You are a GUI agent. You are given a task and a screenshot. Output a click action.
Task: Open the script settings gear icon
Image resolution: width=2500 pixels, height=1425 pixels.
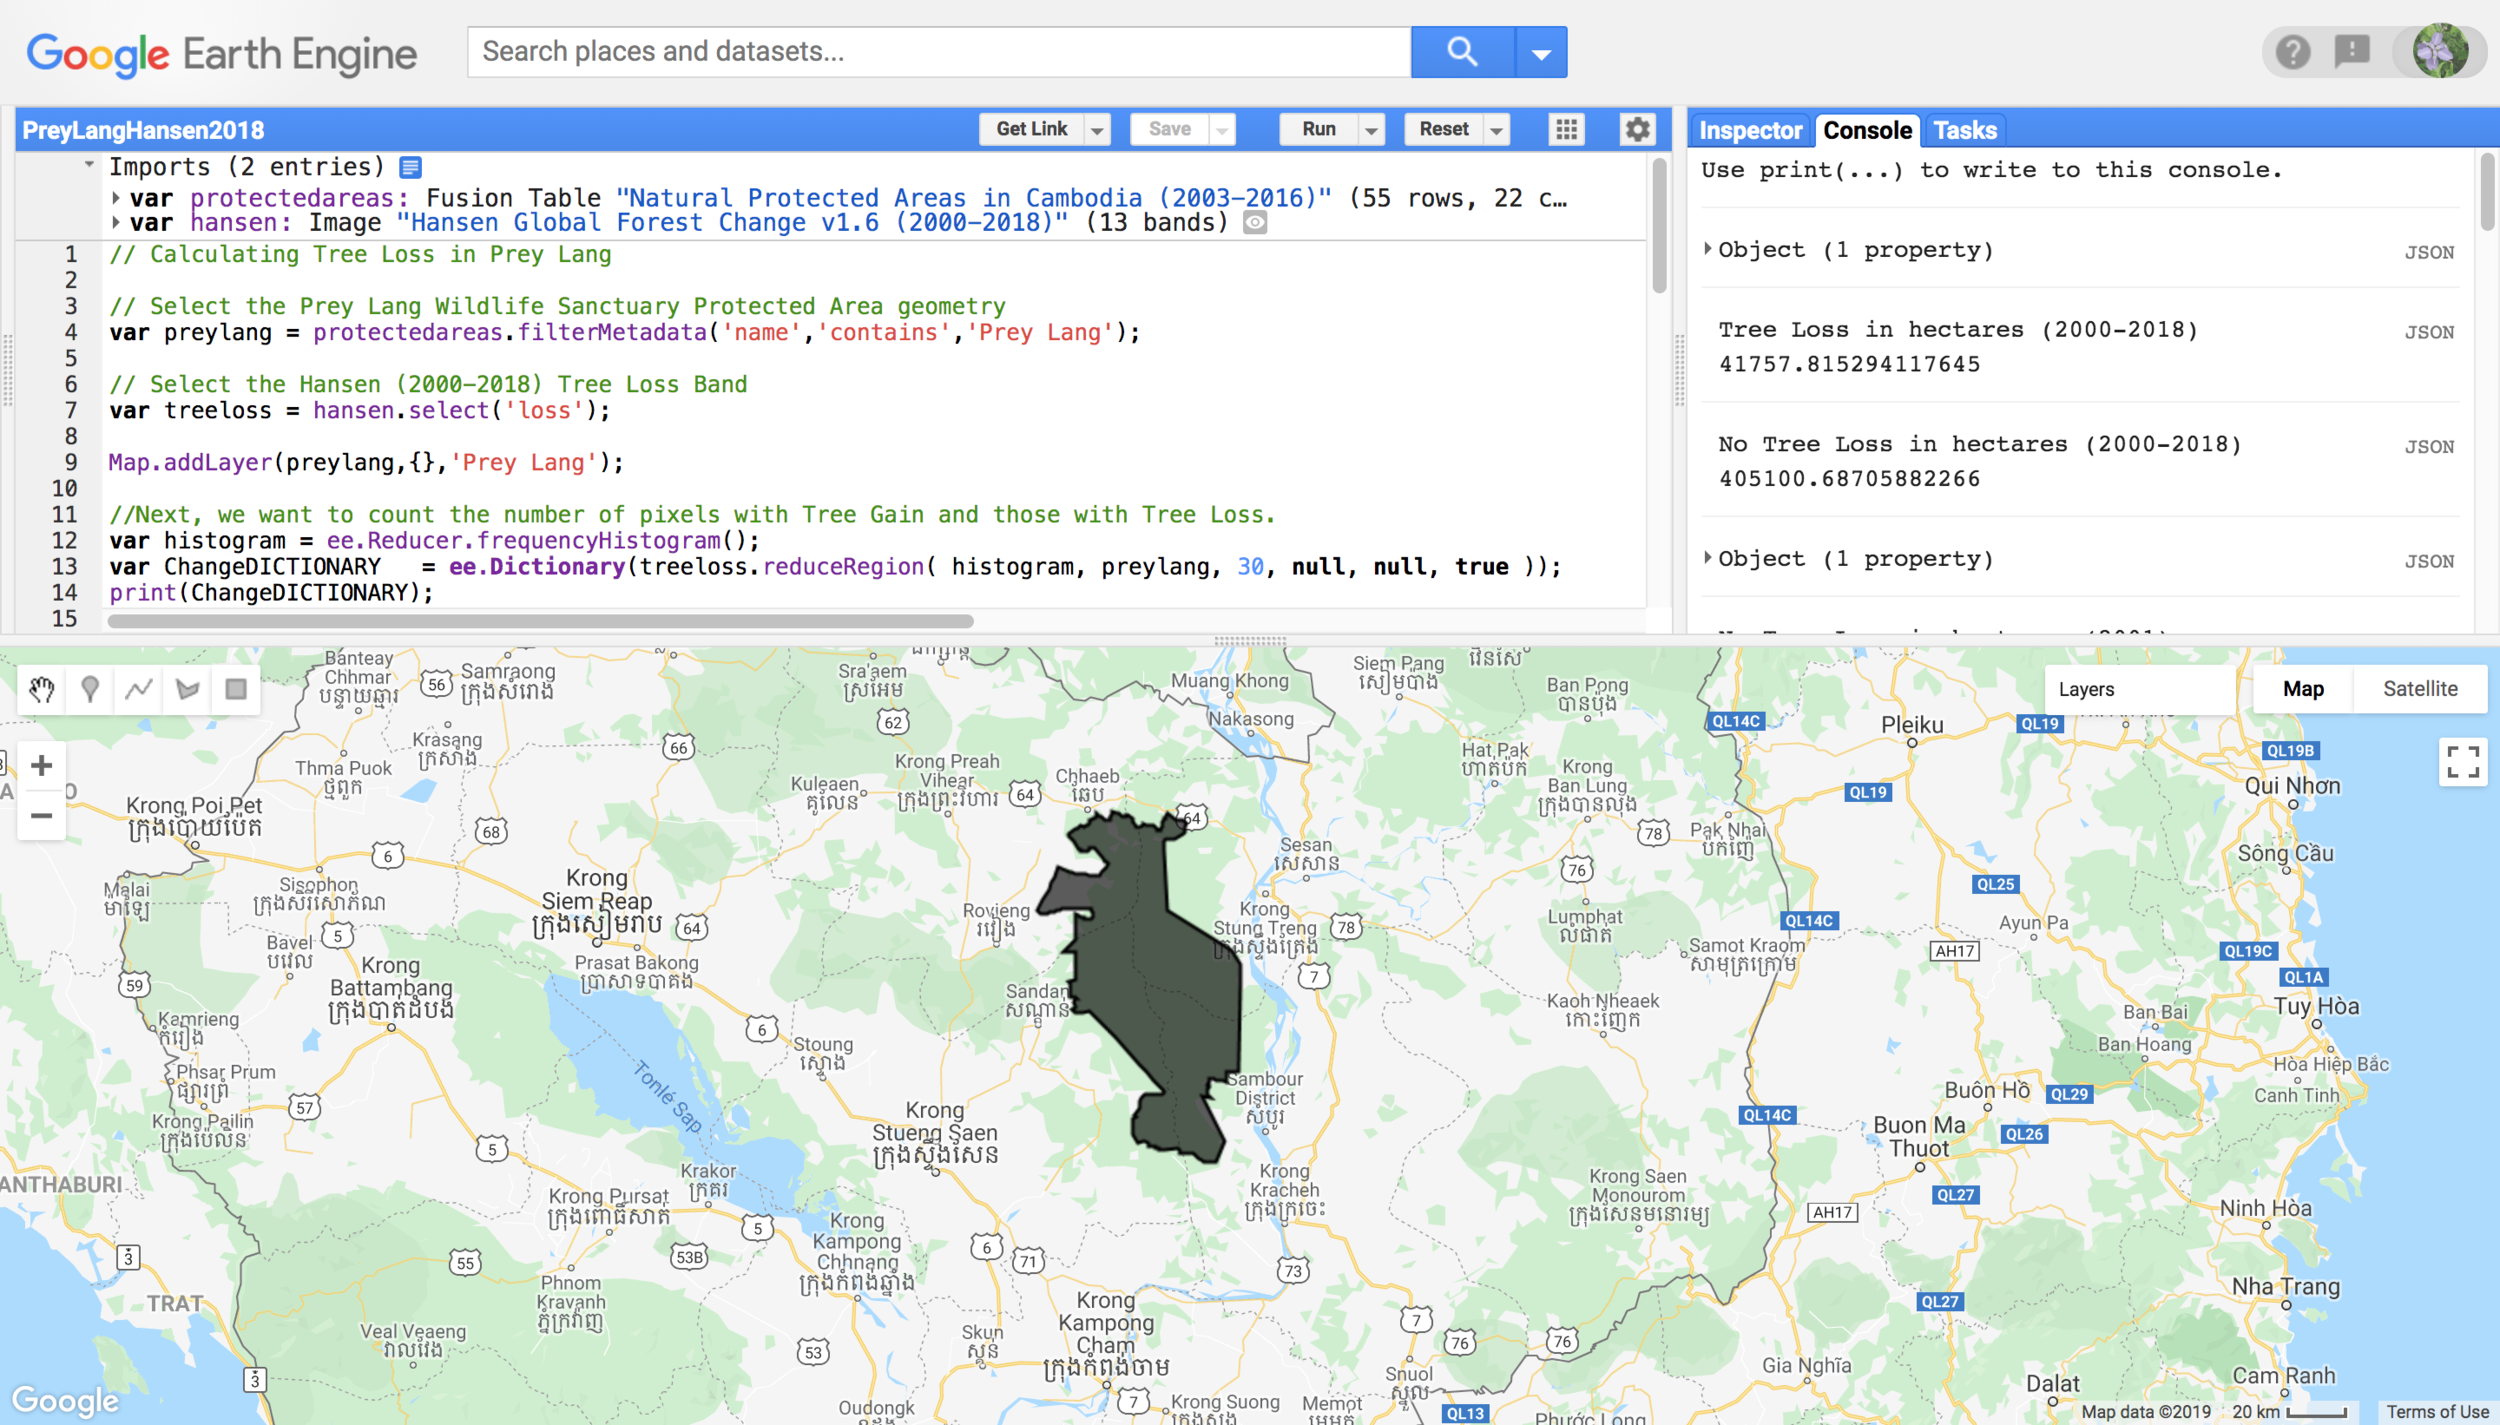1637,129
